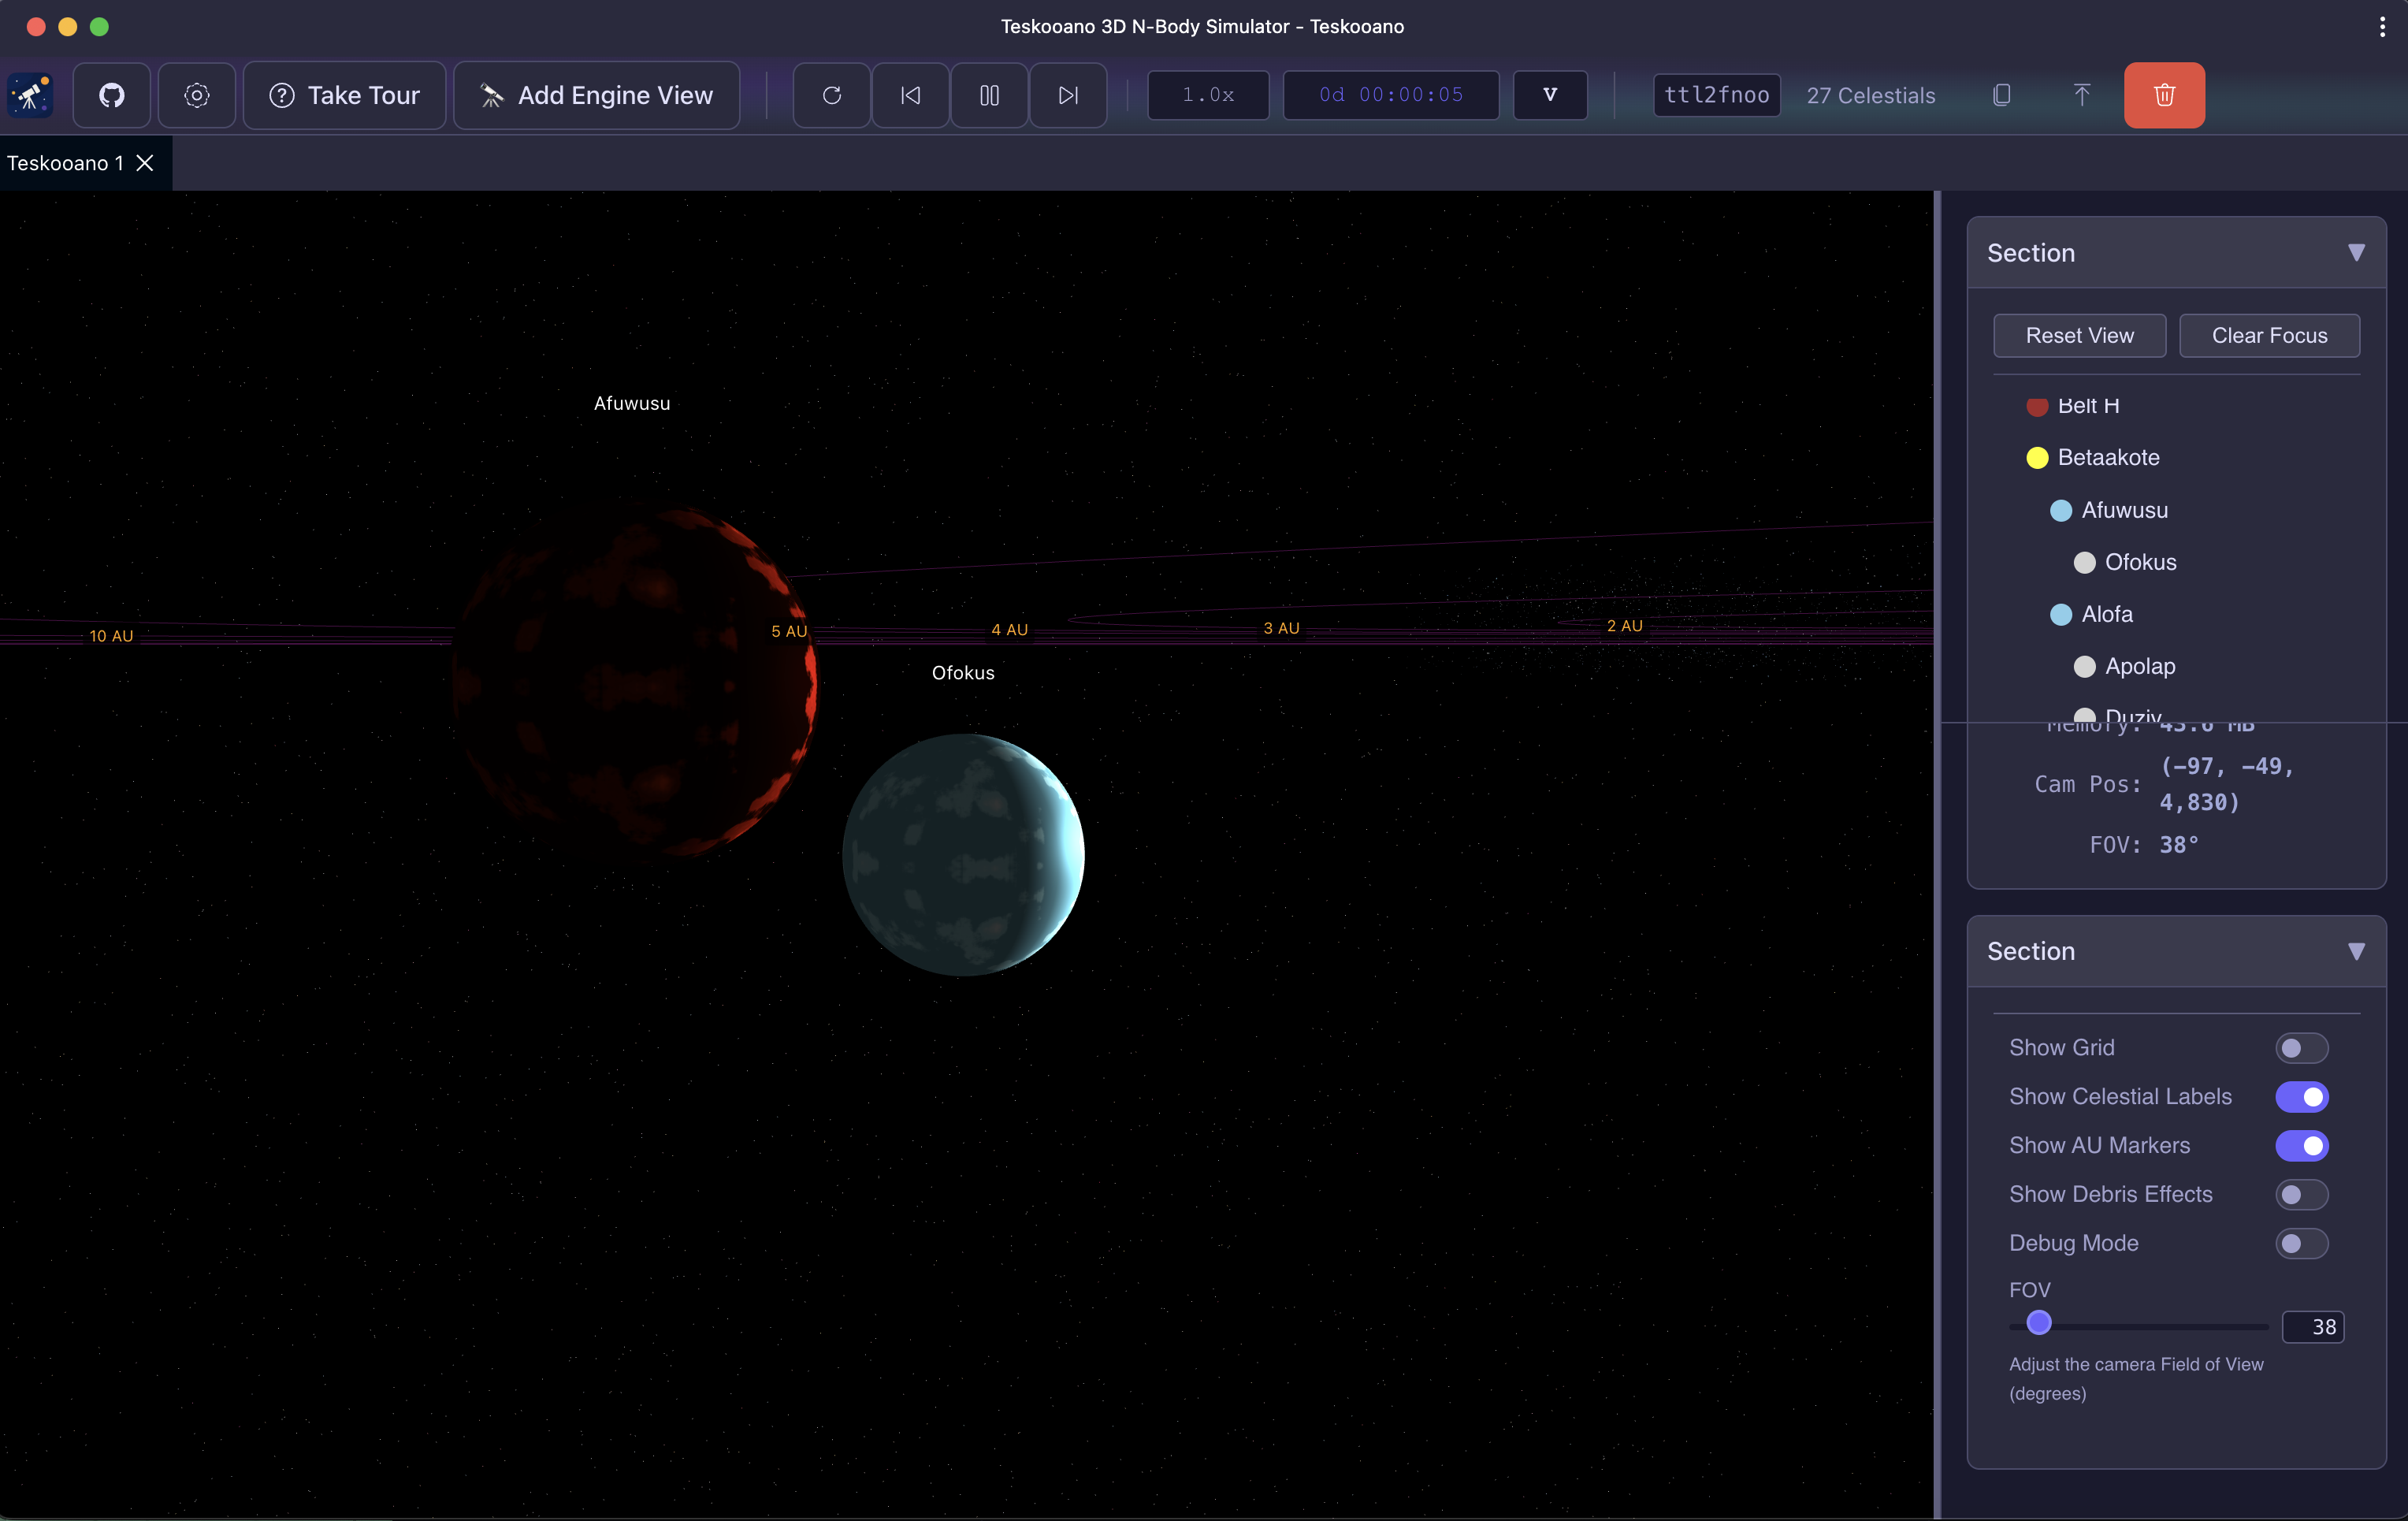Click the V engine mode indicator
The image size is (2408, 1521).
[1550, 95]
